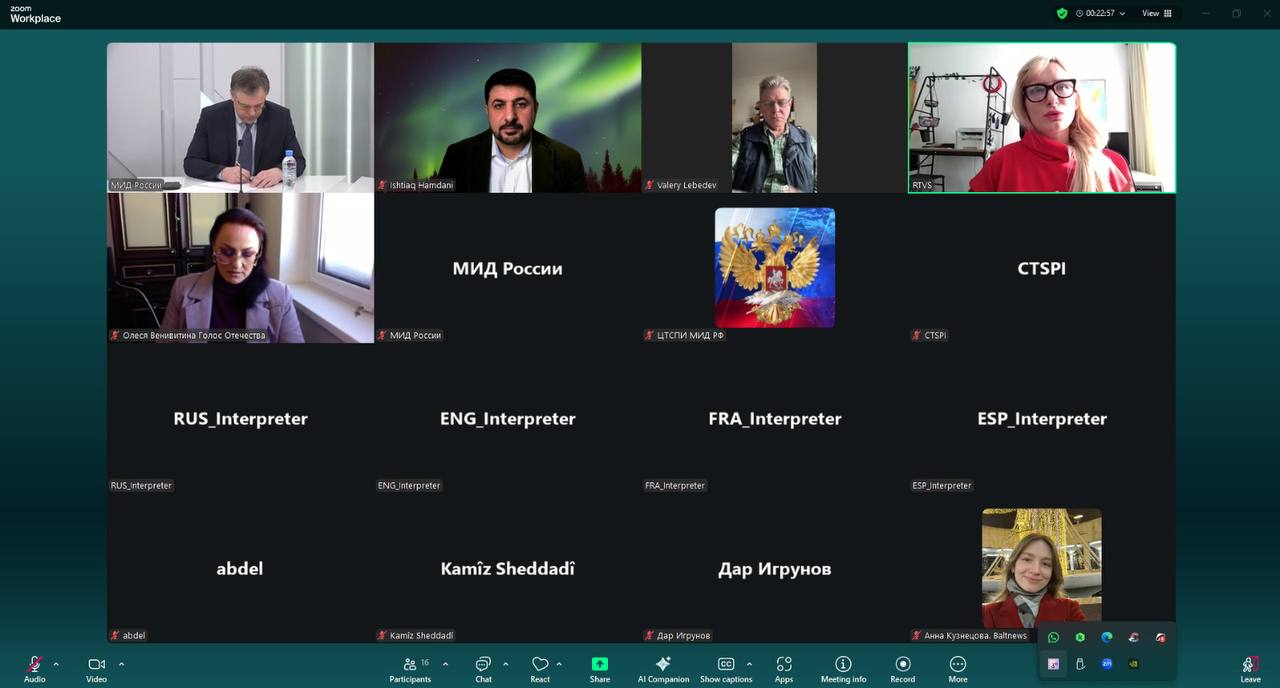Viewport: 1280px width, 688px height.
Task: Open the More options menu
Action: [x=957, y=668]
